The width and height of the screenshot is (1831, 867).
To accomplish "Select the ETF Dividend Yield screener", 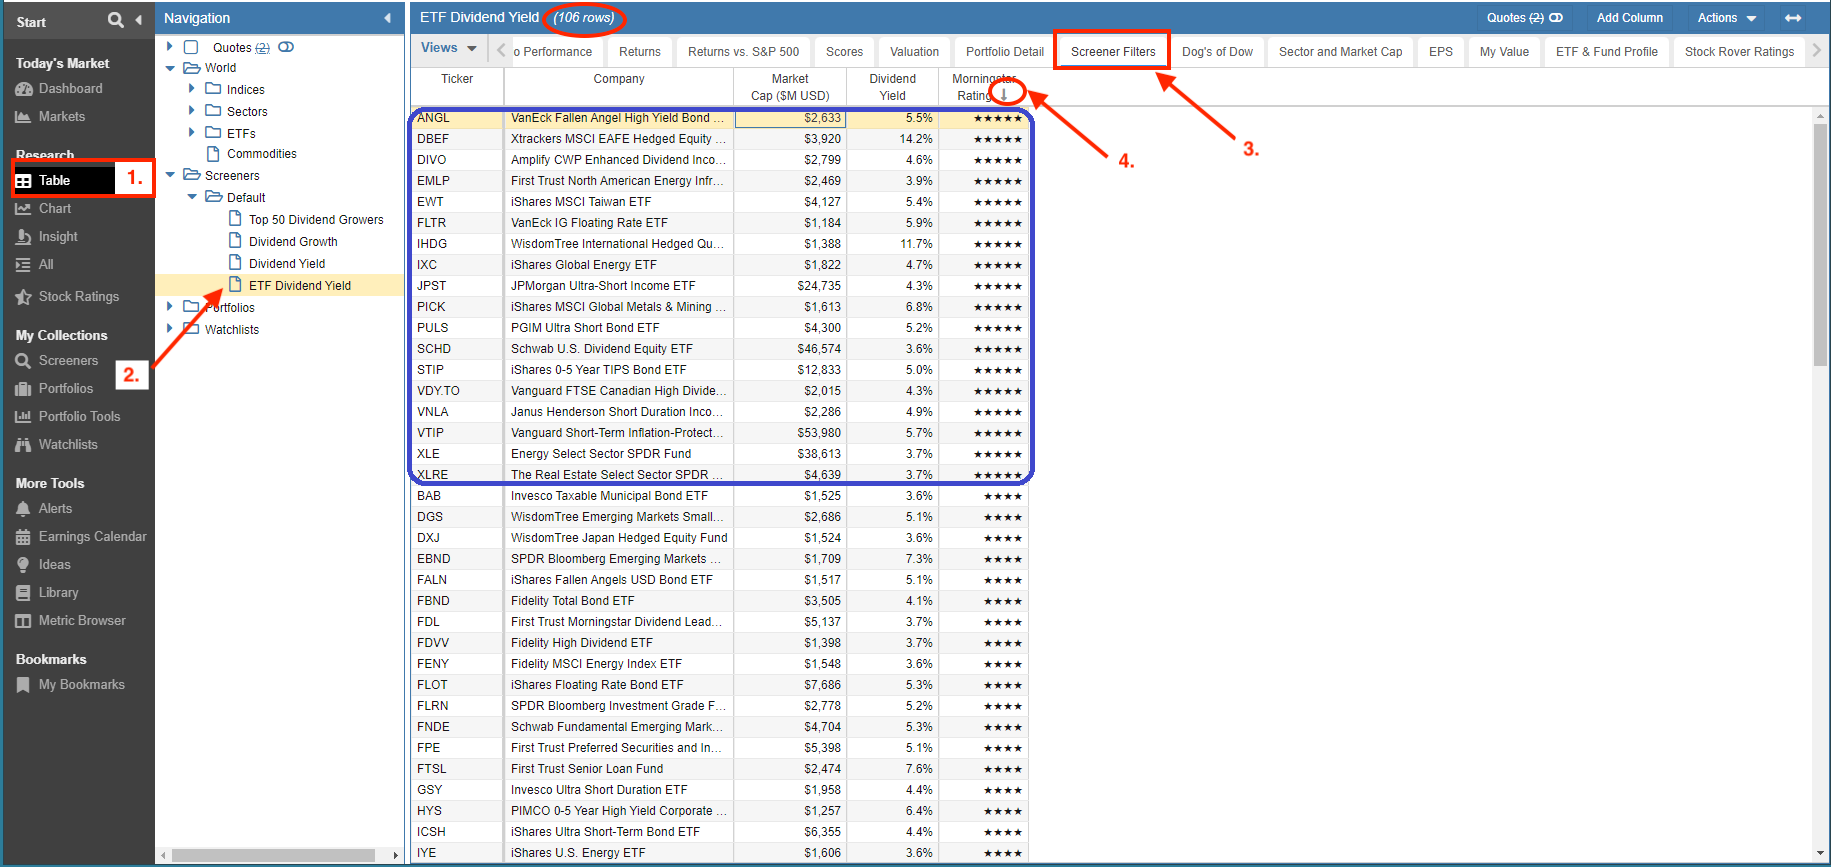I will (x=290, y=286).
